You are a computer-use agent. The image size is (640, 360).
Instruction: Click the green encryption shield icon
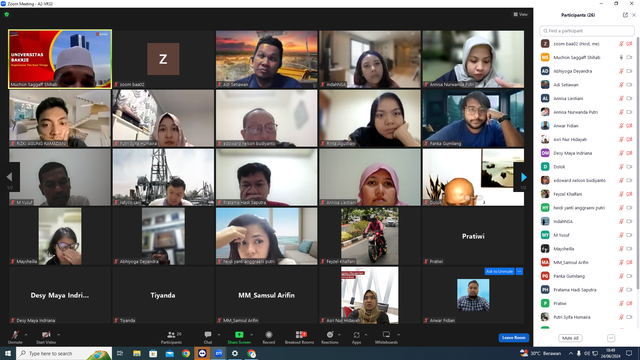7,14
